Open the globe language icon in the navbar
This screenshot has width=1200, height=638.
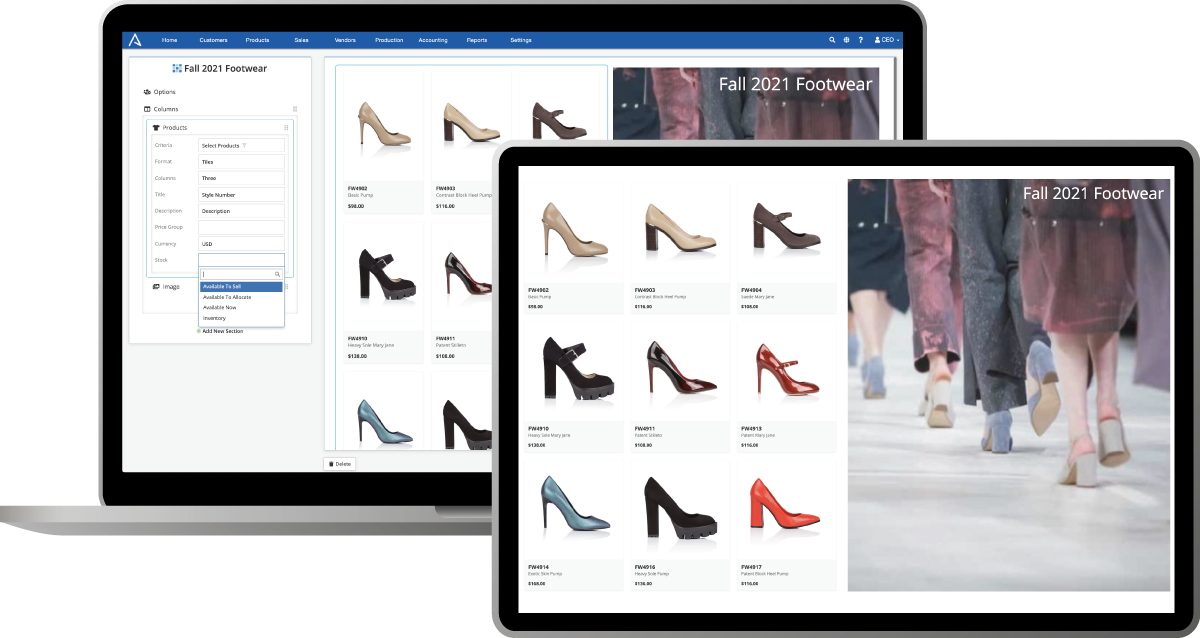(847, 40)
